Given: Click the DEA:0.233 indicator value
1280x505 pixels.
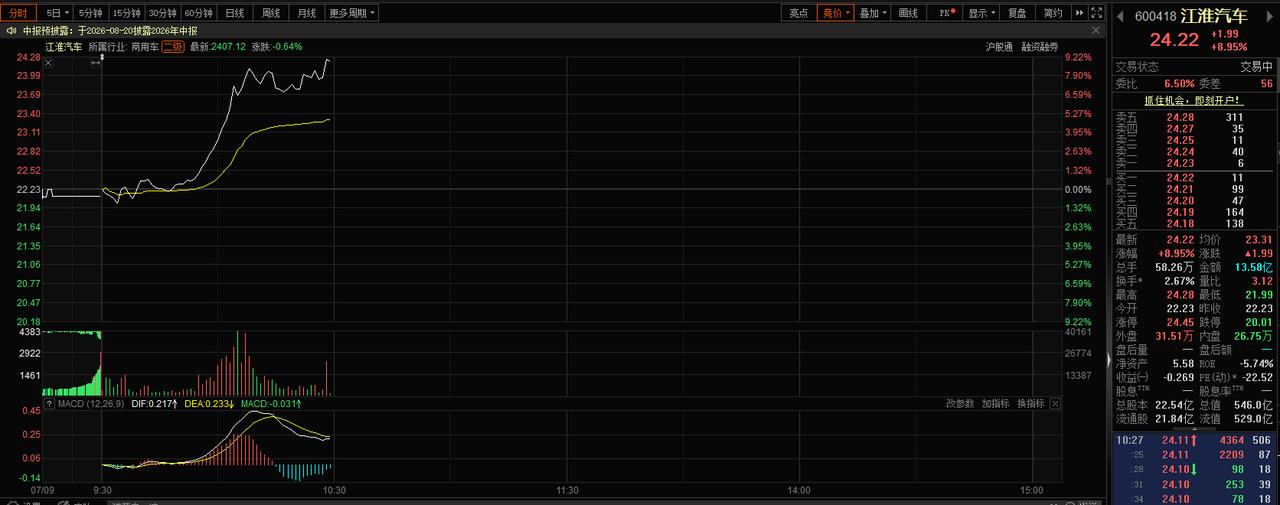Looking at the screenshot, I should pyautogui.click(x=210, y=404).
